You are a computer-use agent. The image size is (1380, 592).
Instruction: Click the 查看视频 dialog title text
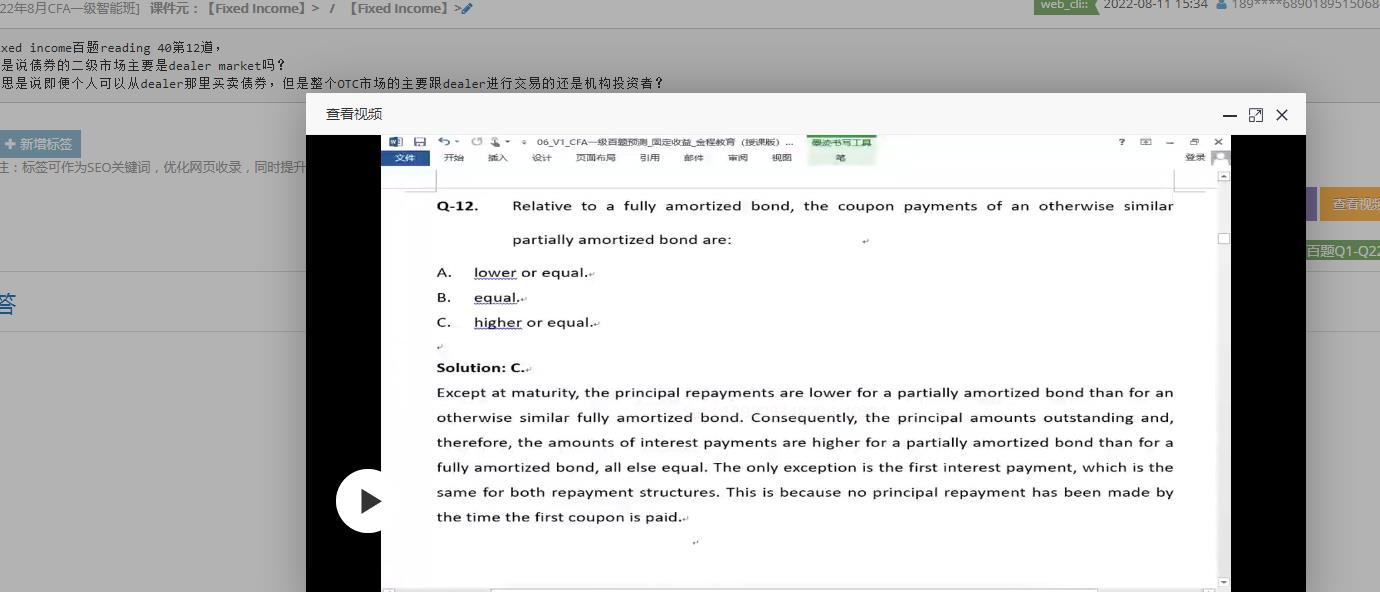pyautogui.click(x=354, y=114)
